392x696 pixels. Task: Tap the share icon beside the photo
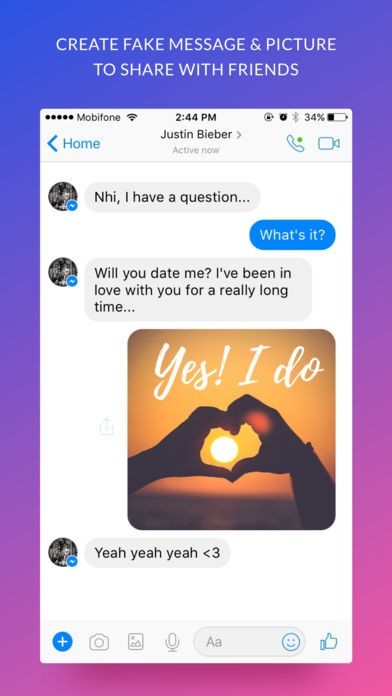pyautogui.click(x=107, y=427)
